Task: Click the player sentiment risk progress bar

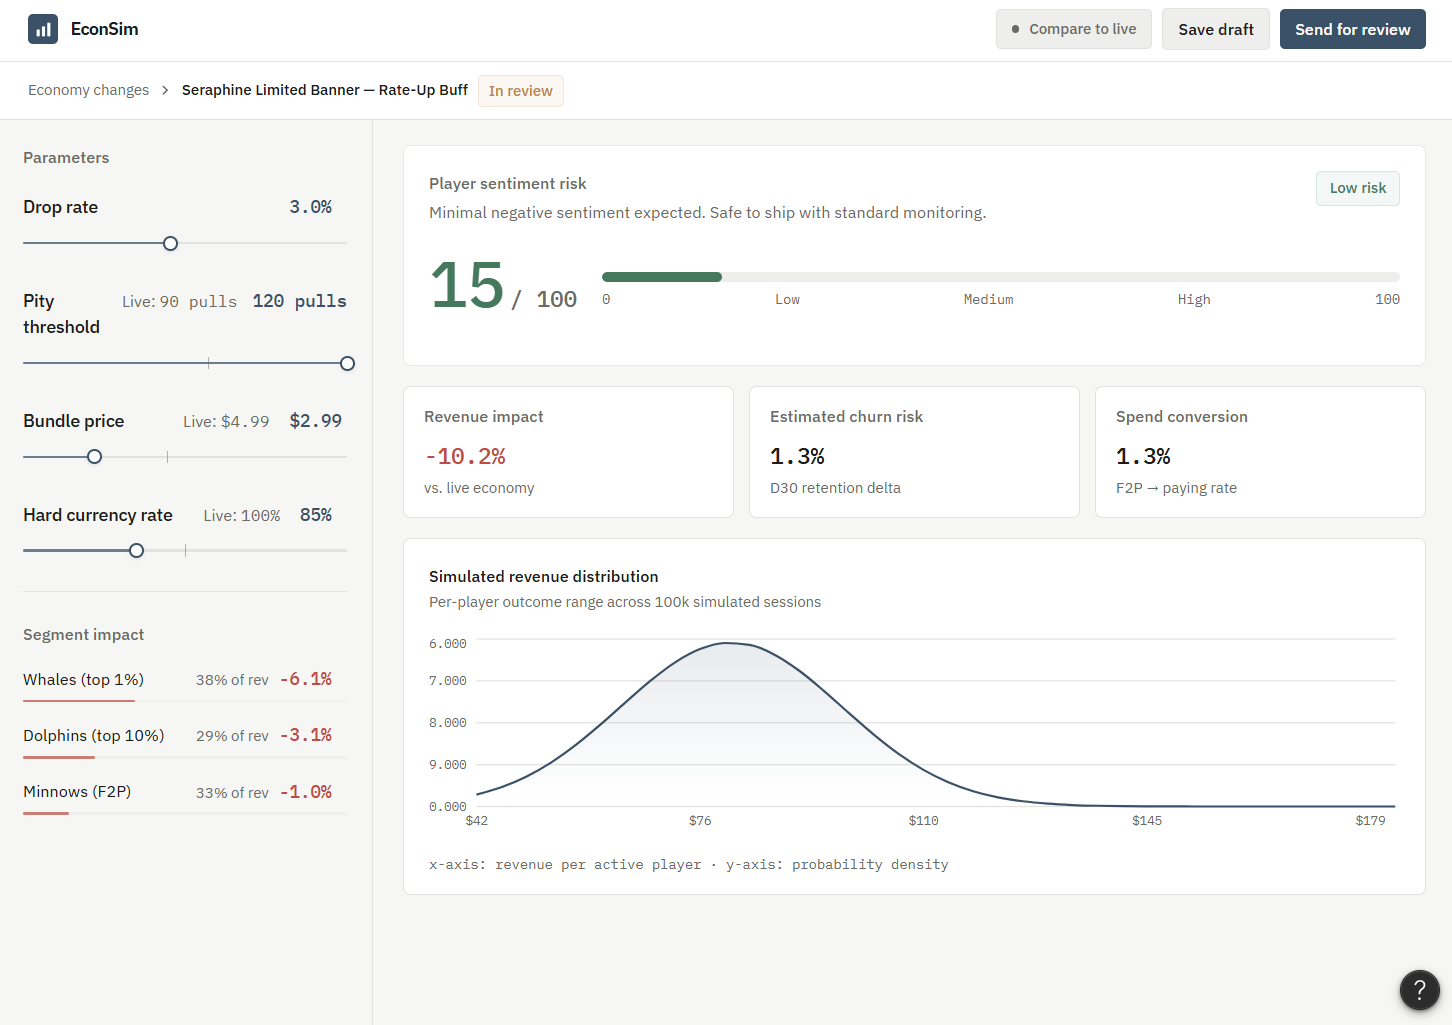Action: 1001,277
